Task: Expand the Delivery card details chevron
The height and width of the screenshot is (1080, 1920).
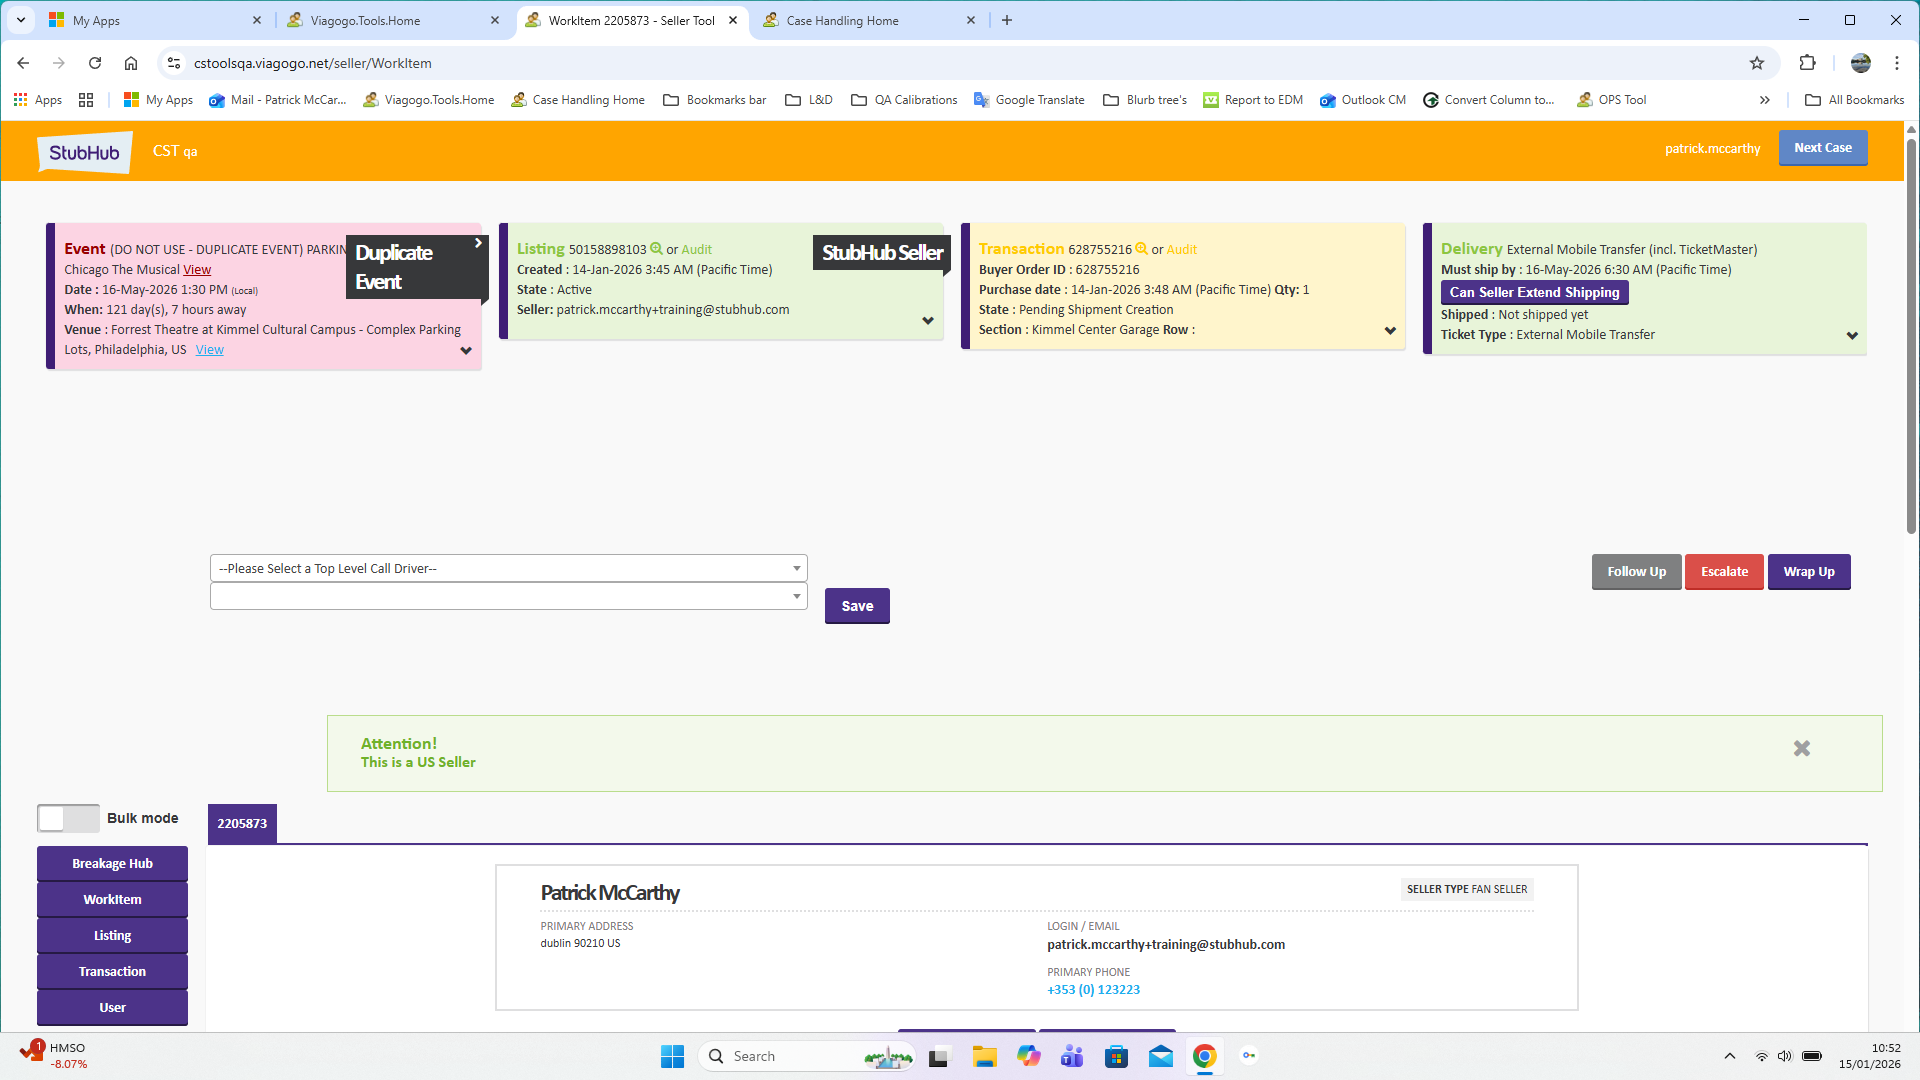Action: coord(1852,336)
